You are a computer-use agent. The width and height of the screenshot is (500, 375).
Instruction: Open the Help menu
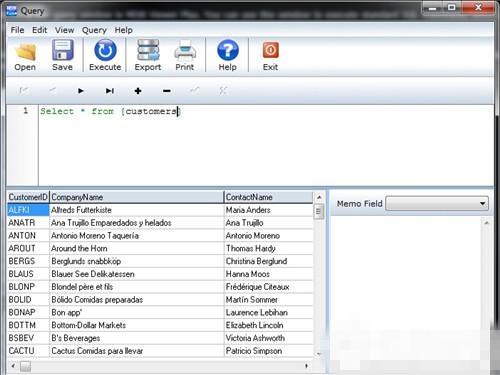click(x=124, y=30)
